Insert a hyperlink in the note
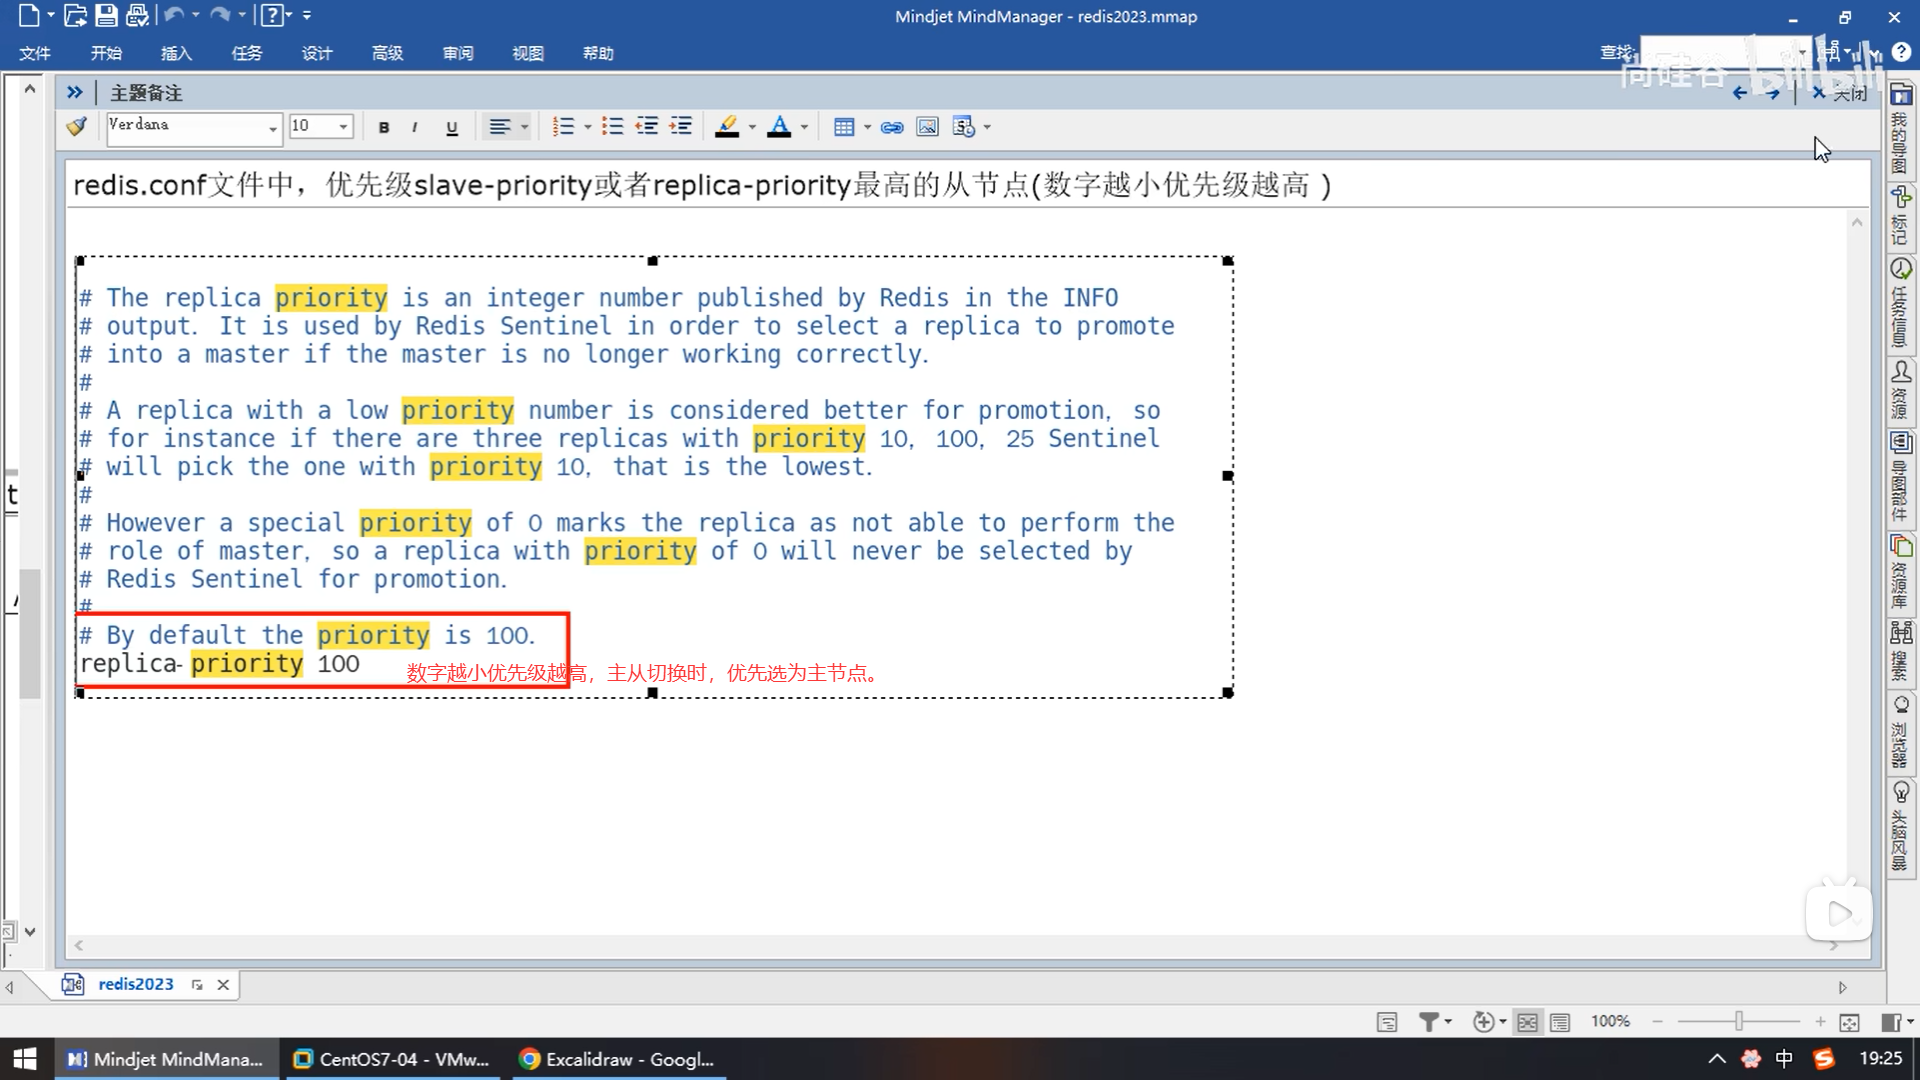This screenshot has height=1080, width=1920. [892, 127]
